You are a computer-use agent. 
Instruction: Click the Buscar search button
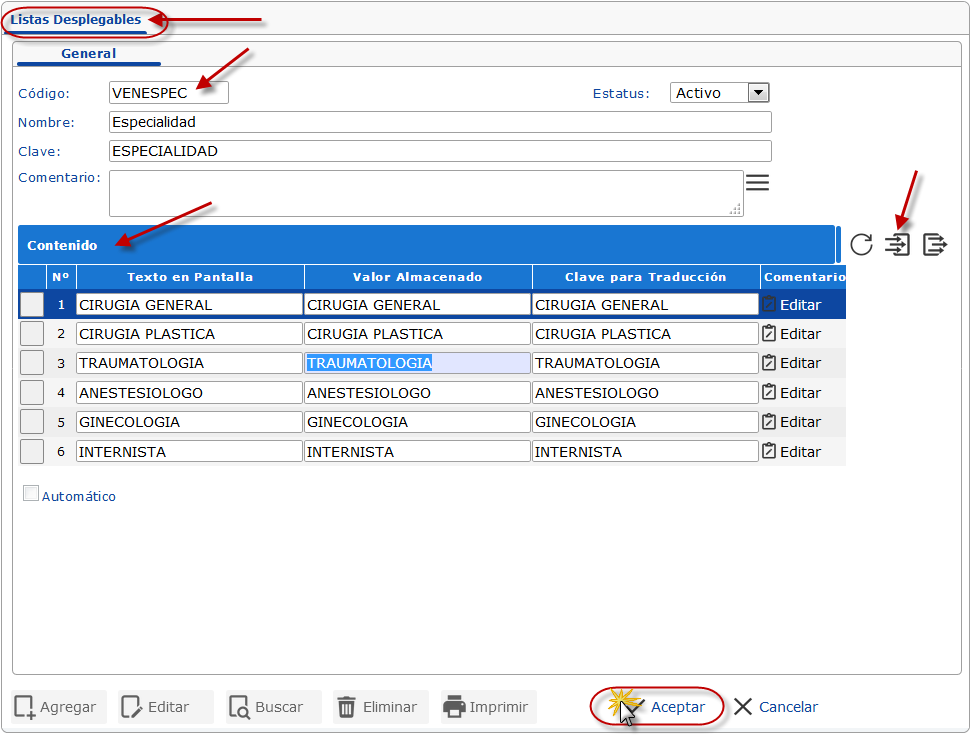(267, 707)
